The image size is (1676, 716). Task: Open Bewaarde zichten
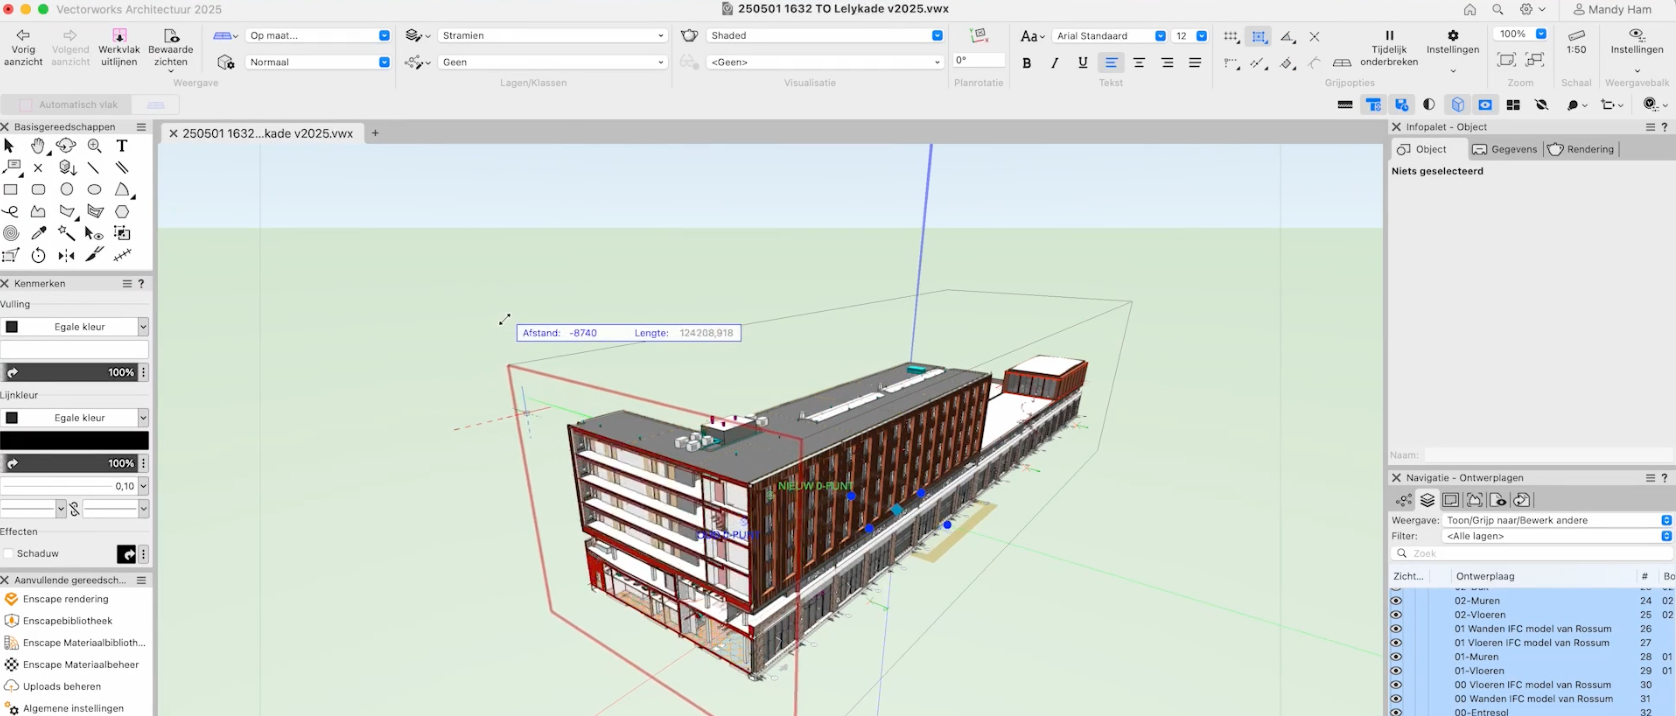[x=171, y=48]
